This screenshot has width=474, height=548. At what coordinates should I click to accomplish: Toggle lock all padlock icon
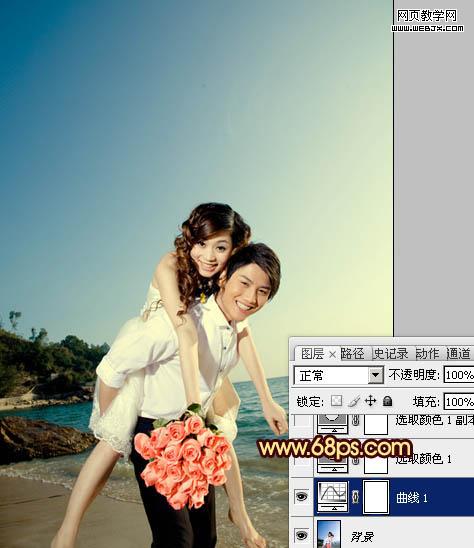[387, 401]
